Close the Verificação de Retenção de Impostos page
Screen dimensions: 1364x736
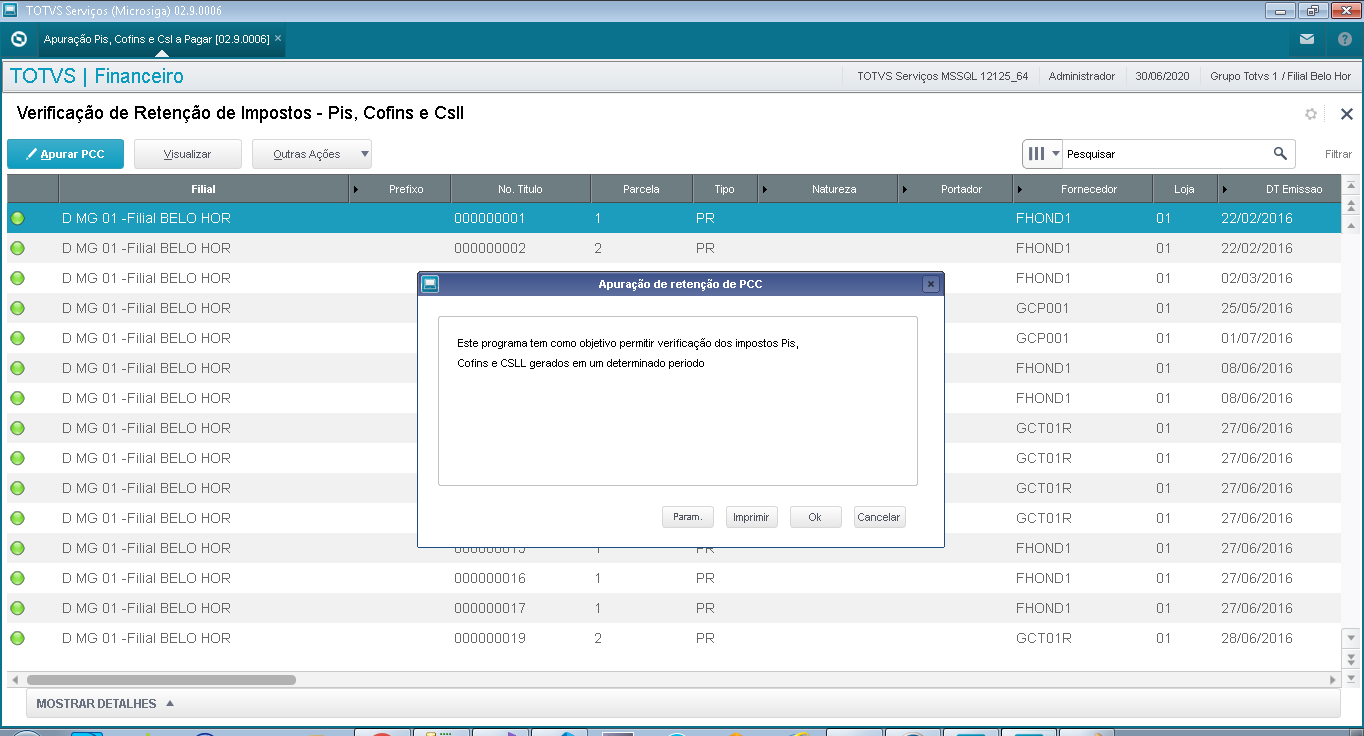coord(1346,114)
